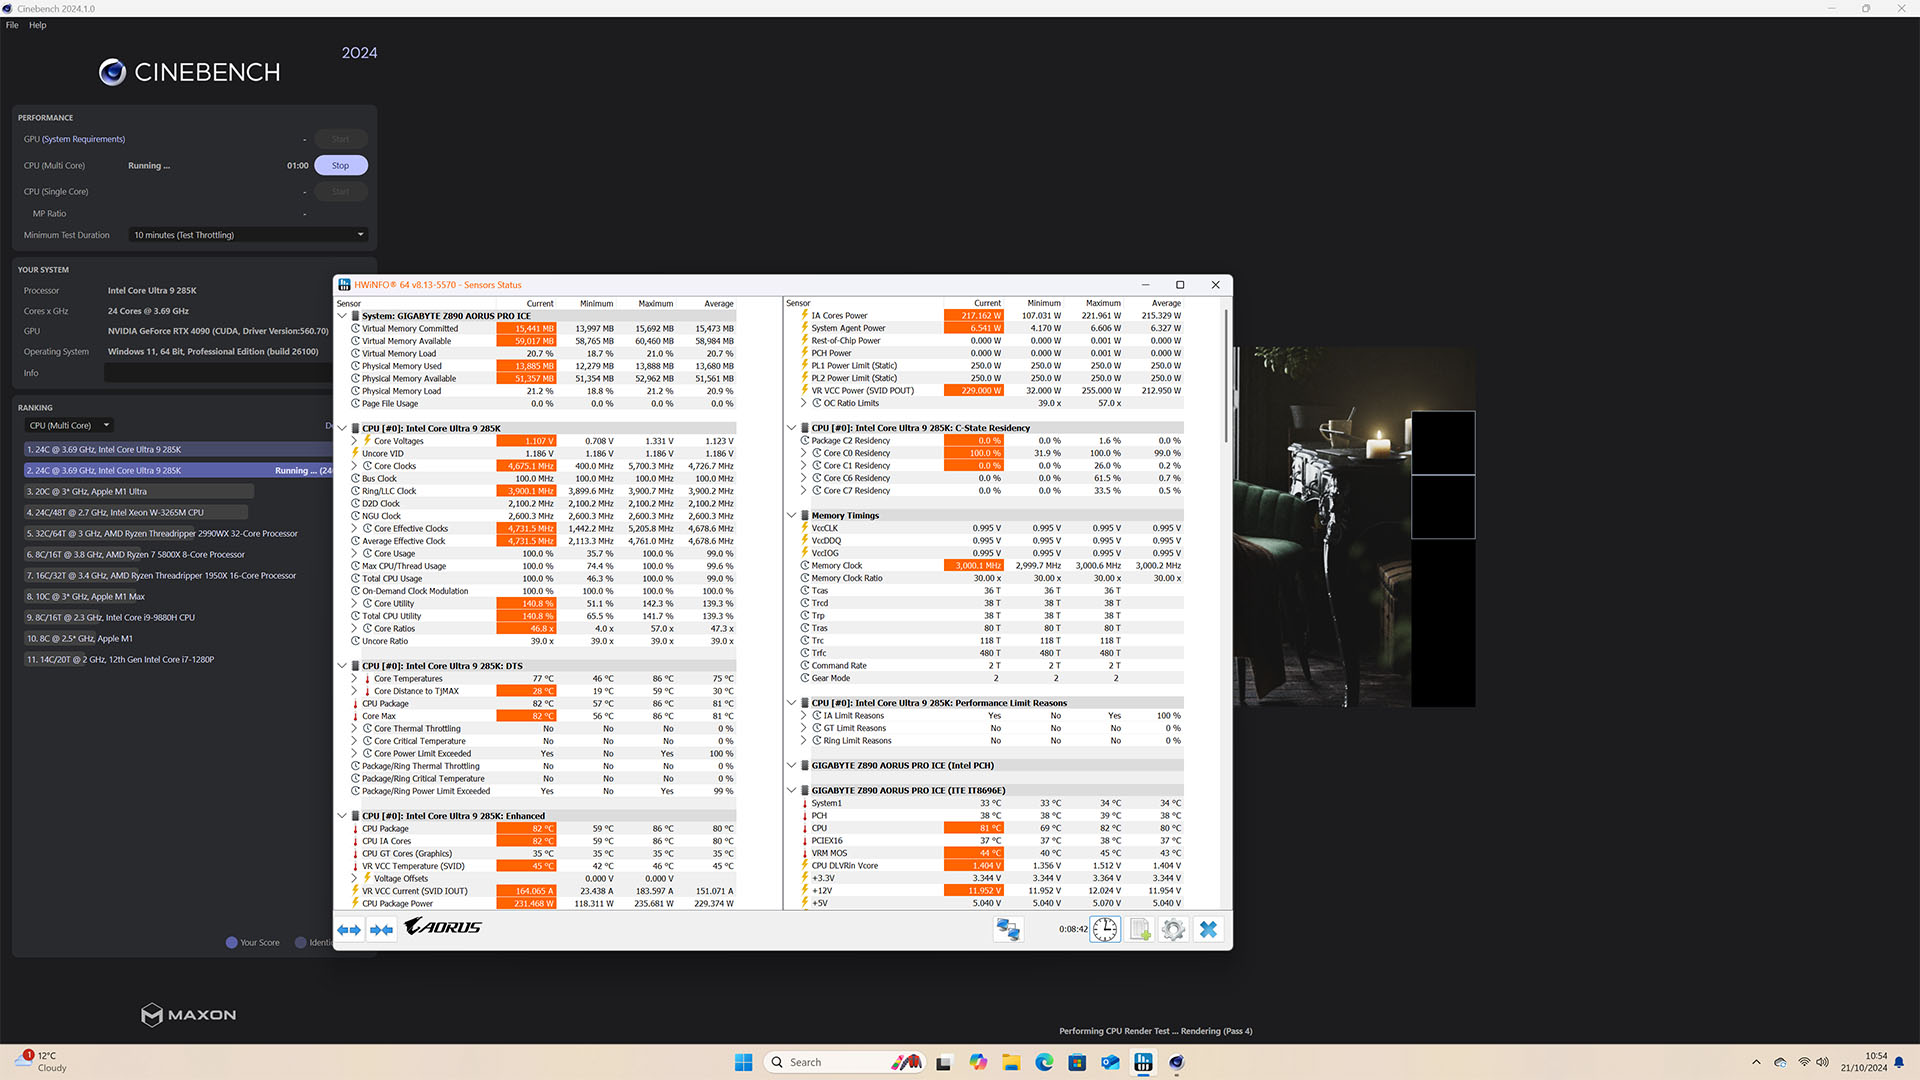Click the CPU Package Power row
Viewport: 1920px width, 1080px height.
tap(542, 904)
